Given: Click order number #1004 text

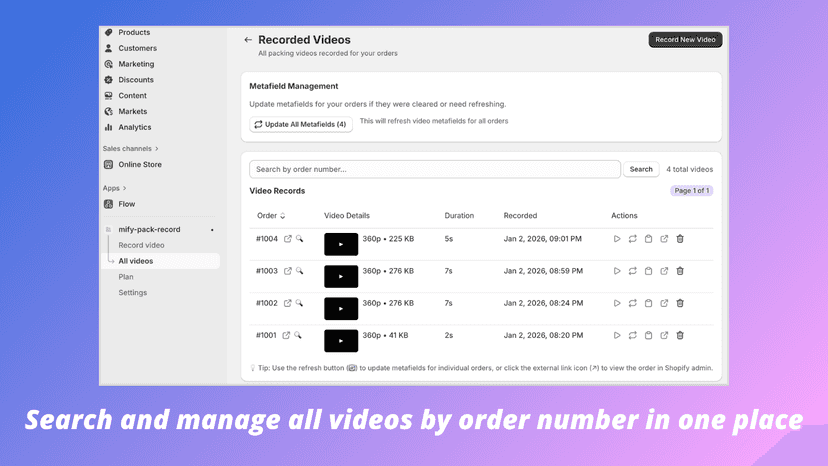Looking at the screenshot, I should tap(267, 239).
